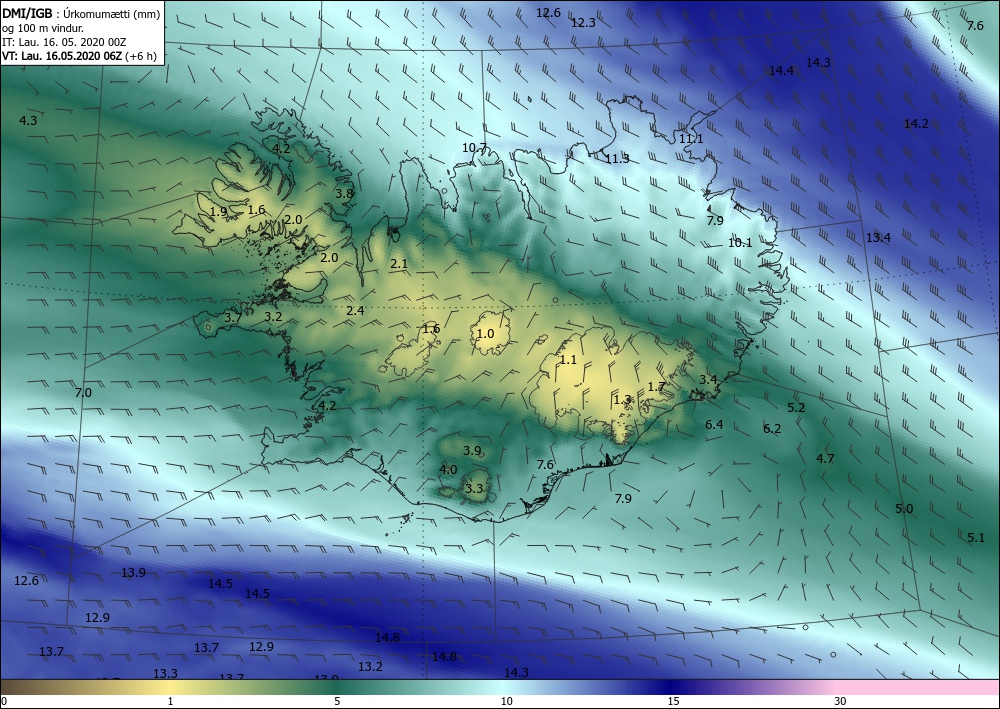The width and height of the screenshot is (1000, 709).
Task: Click the pink end of the colour scale
Action: pos(918,687)
